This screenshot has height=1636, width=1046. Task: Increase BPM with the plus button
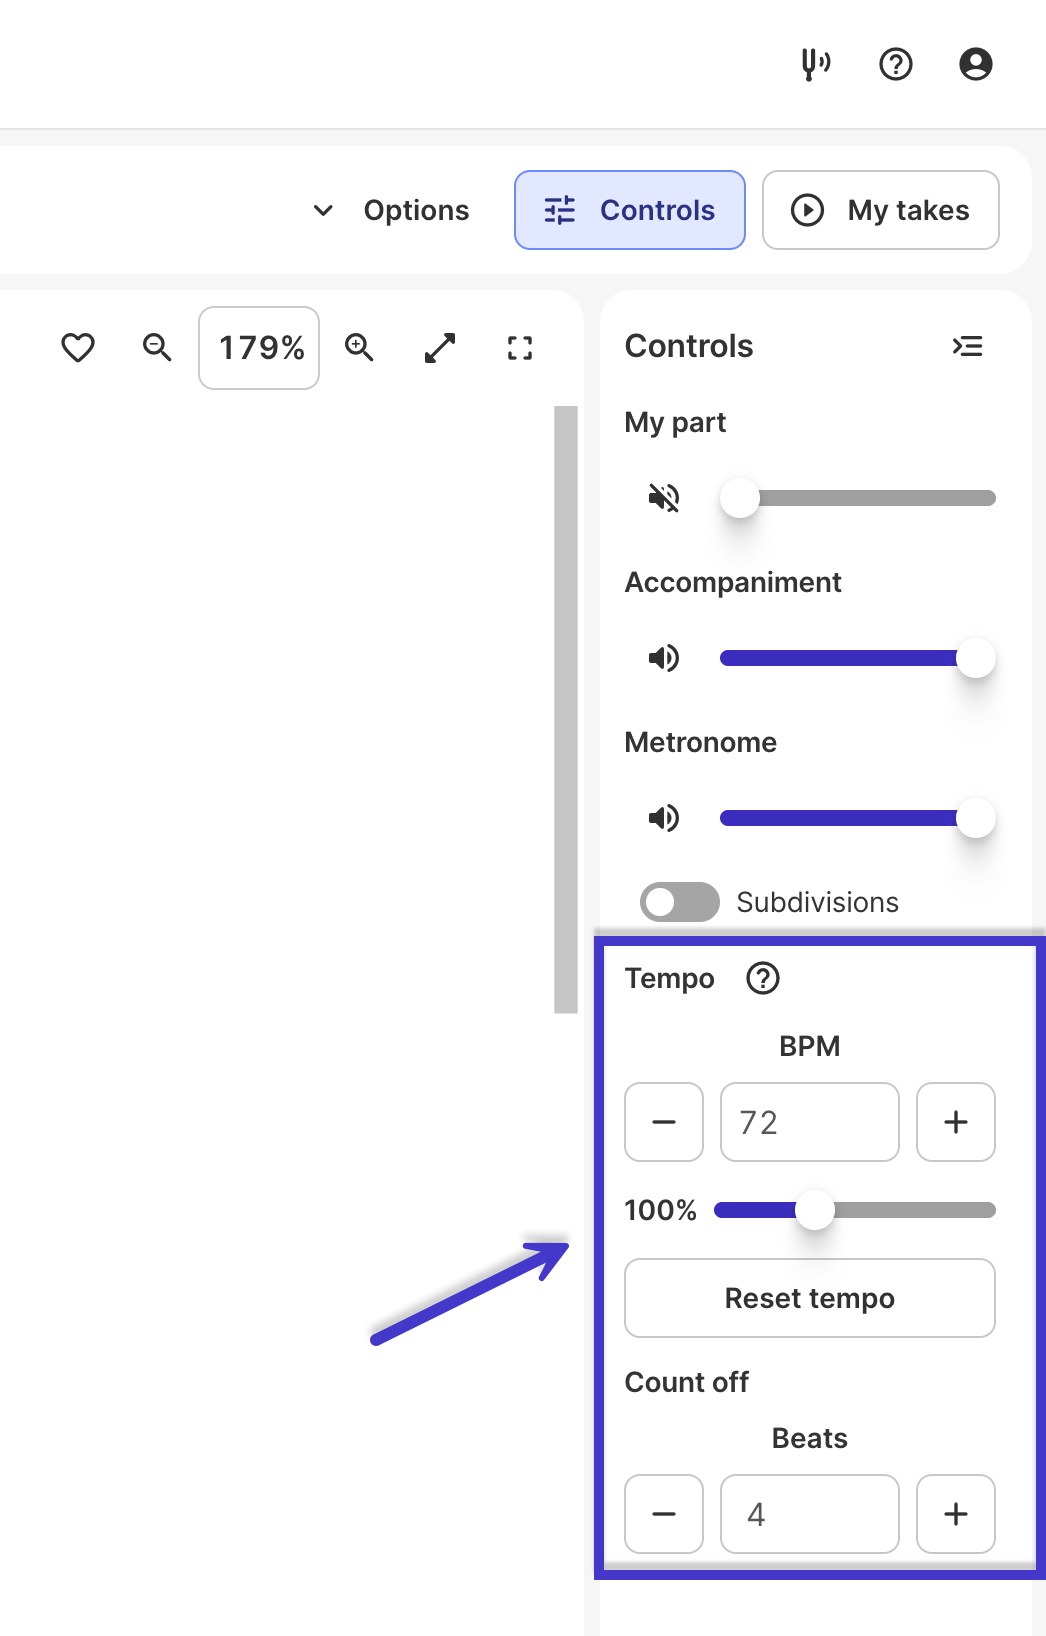pyautogui.click(x=956, y=1122)
